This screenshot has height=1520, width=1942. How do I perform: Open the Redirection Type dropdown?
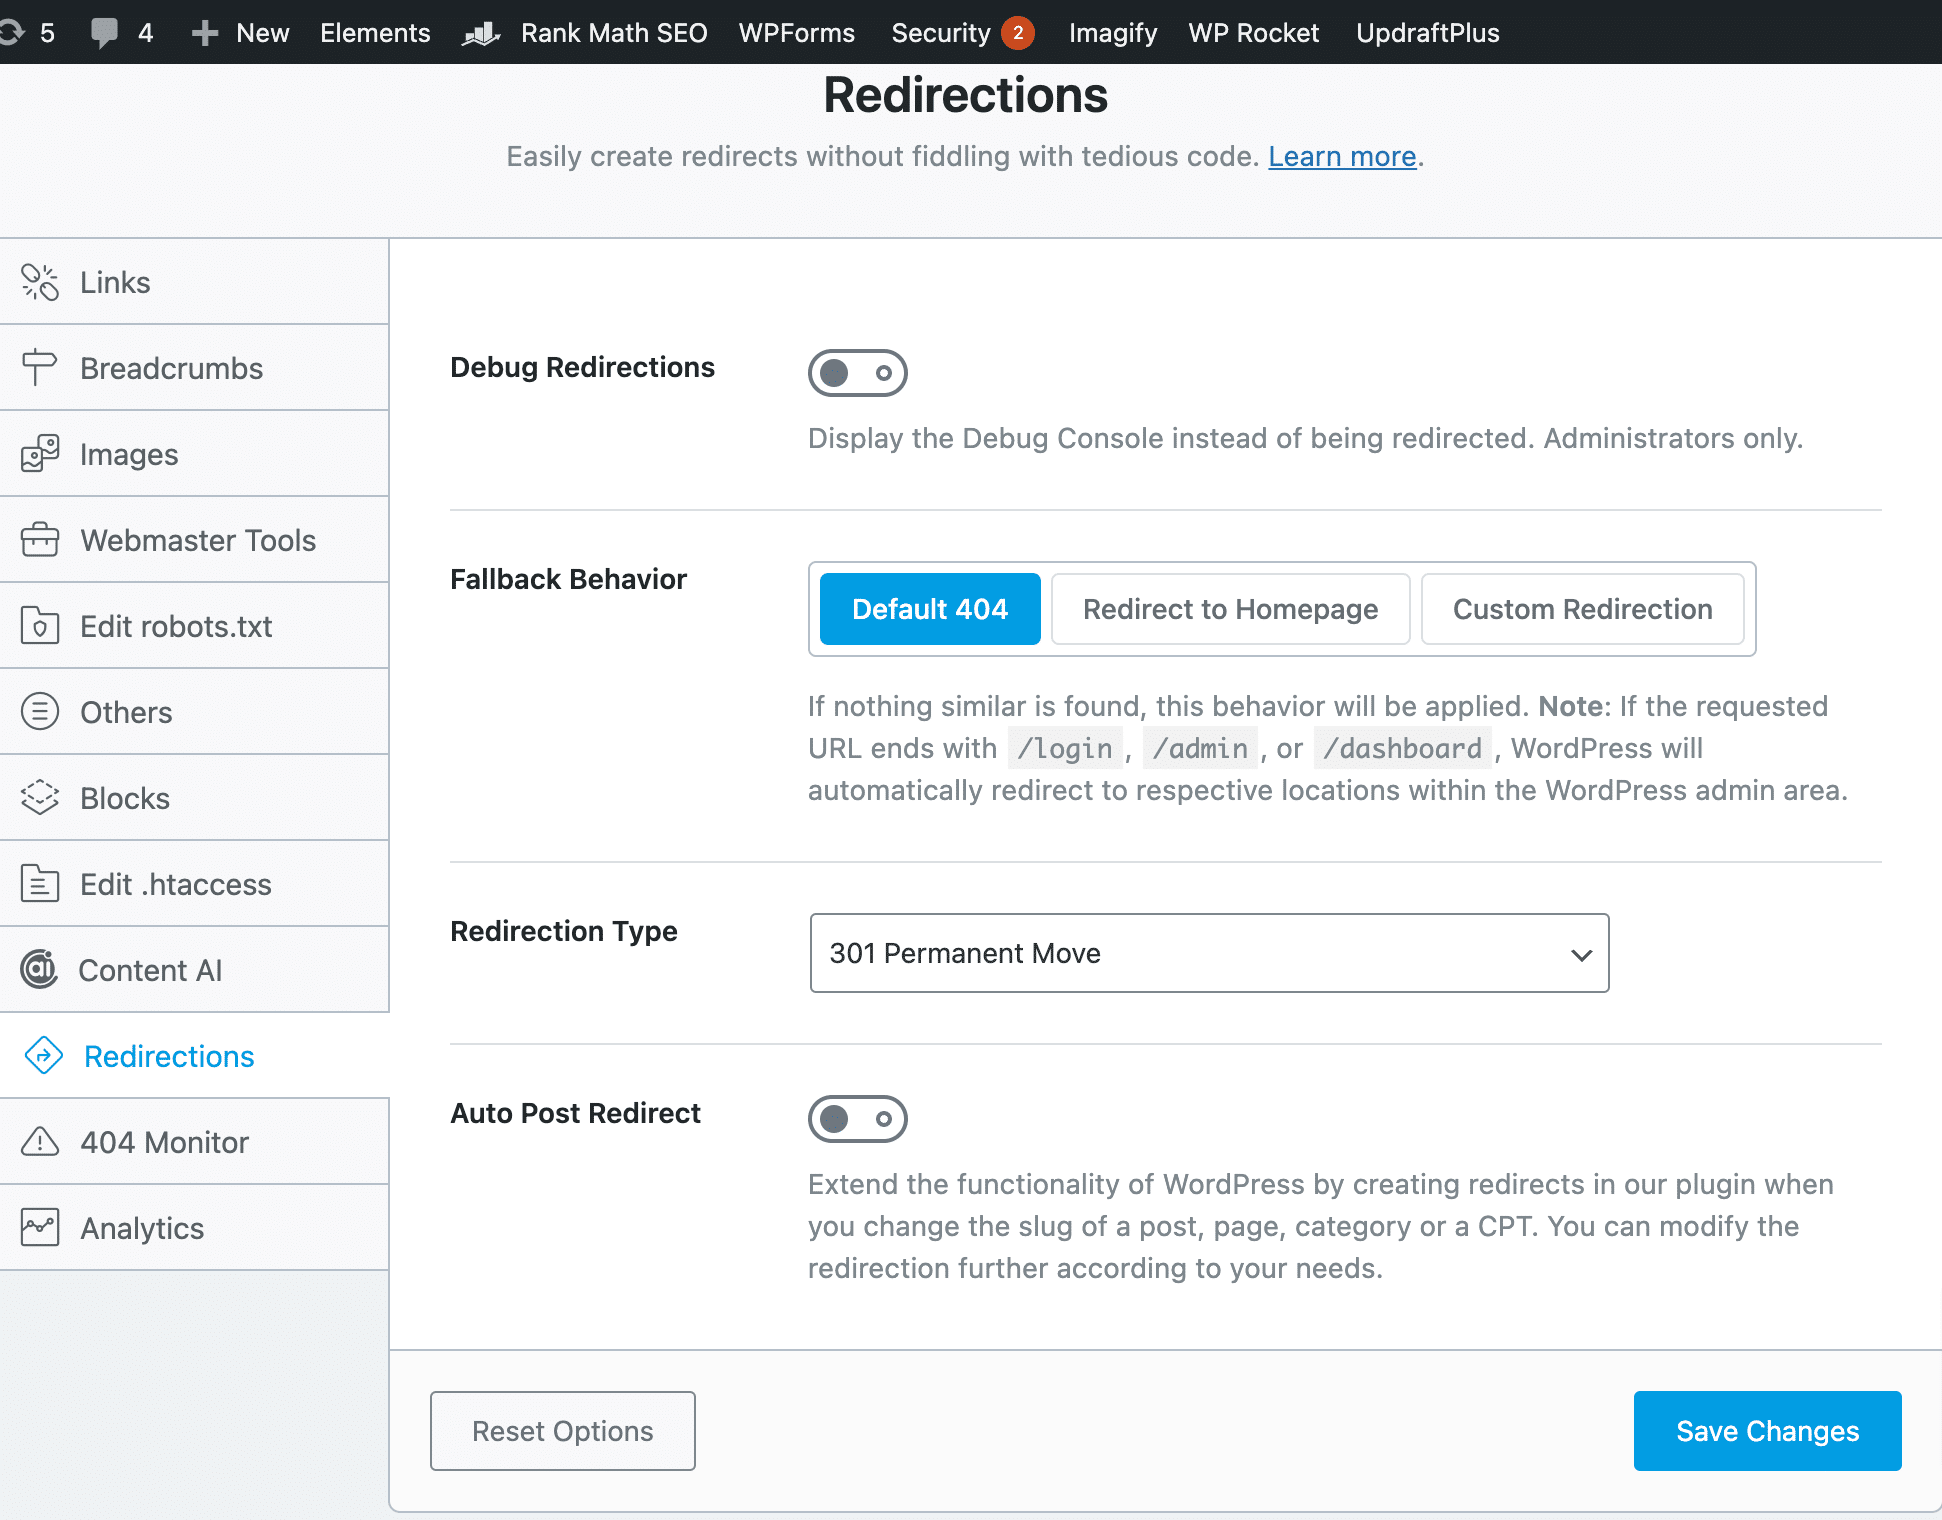tap(1209, 953)
